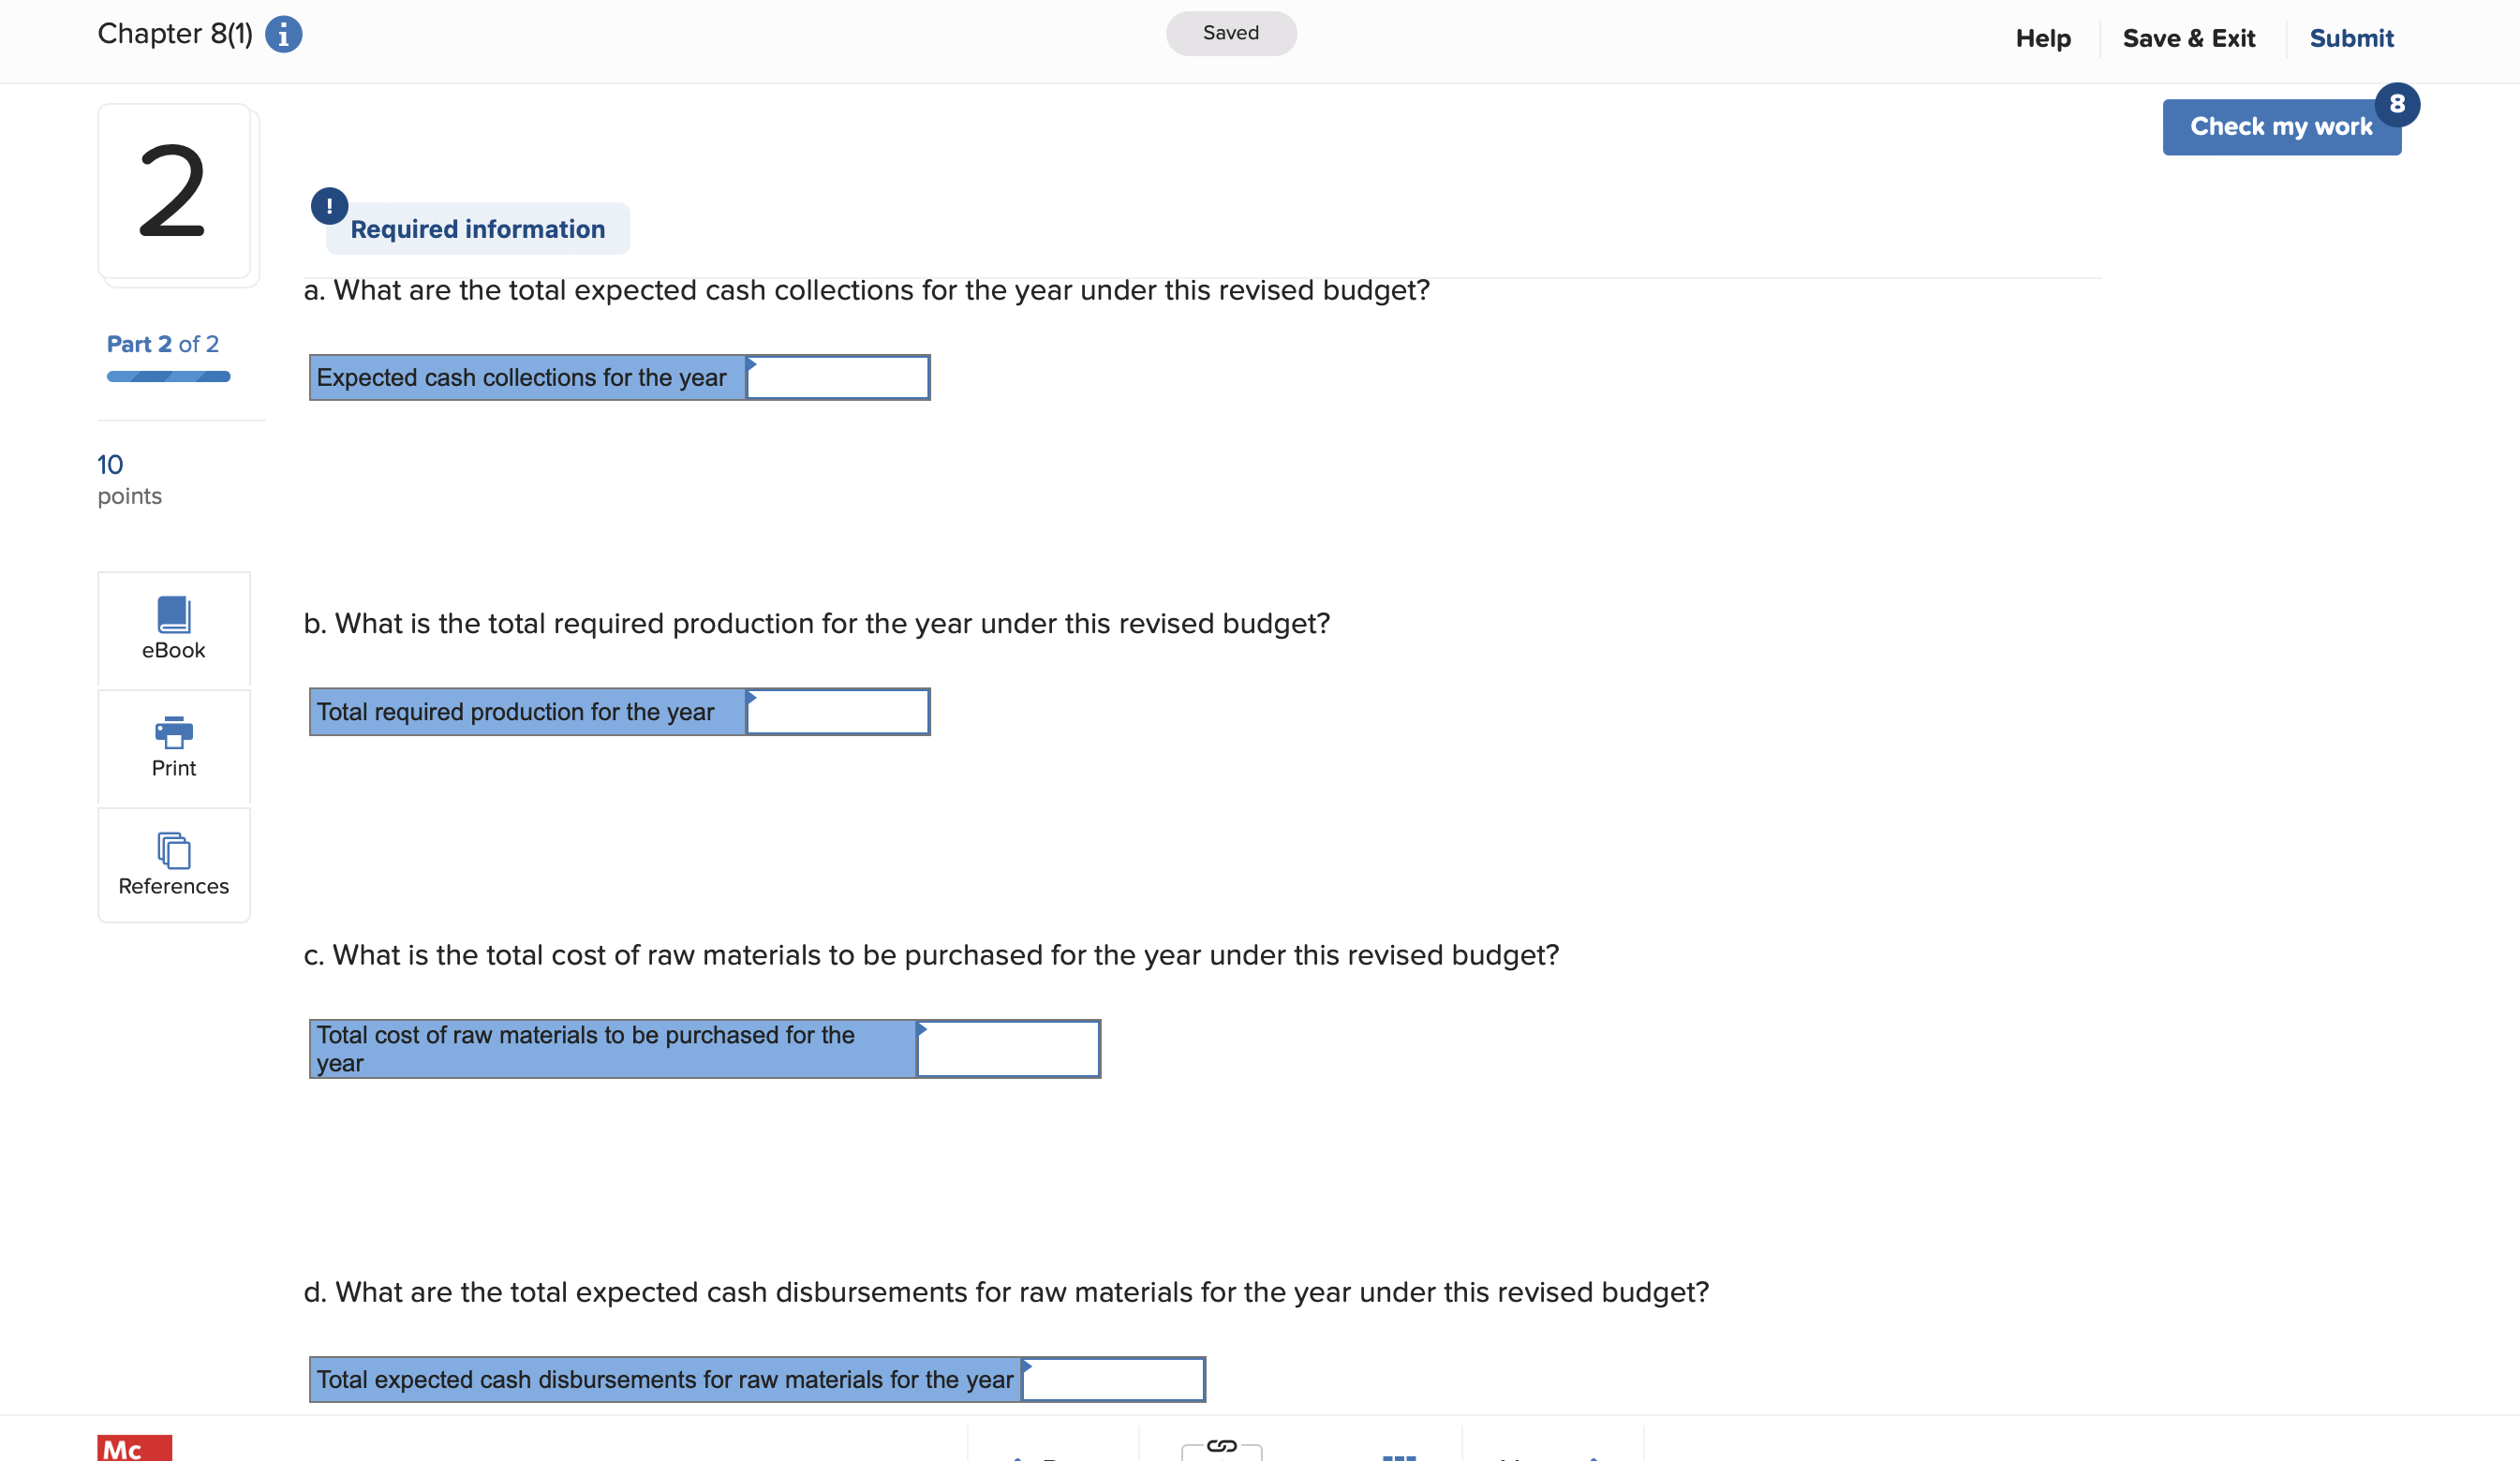
Task: Select Help from the top menu
Action: click(x=2043, y=38)
